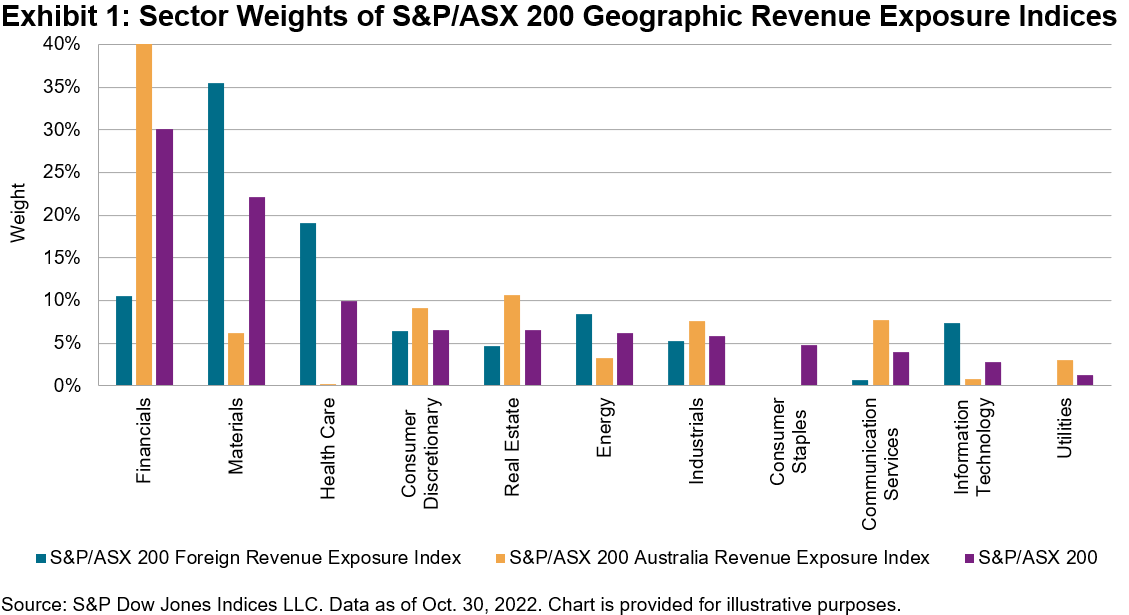Select the orange Financials bar
The image size is (1129, 615).
144,215
